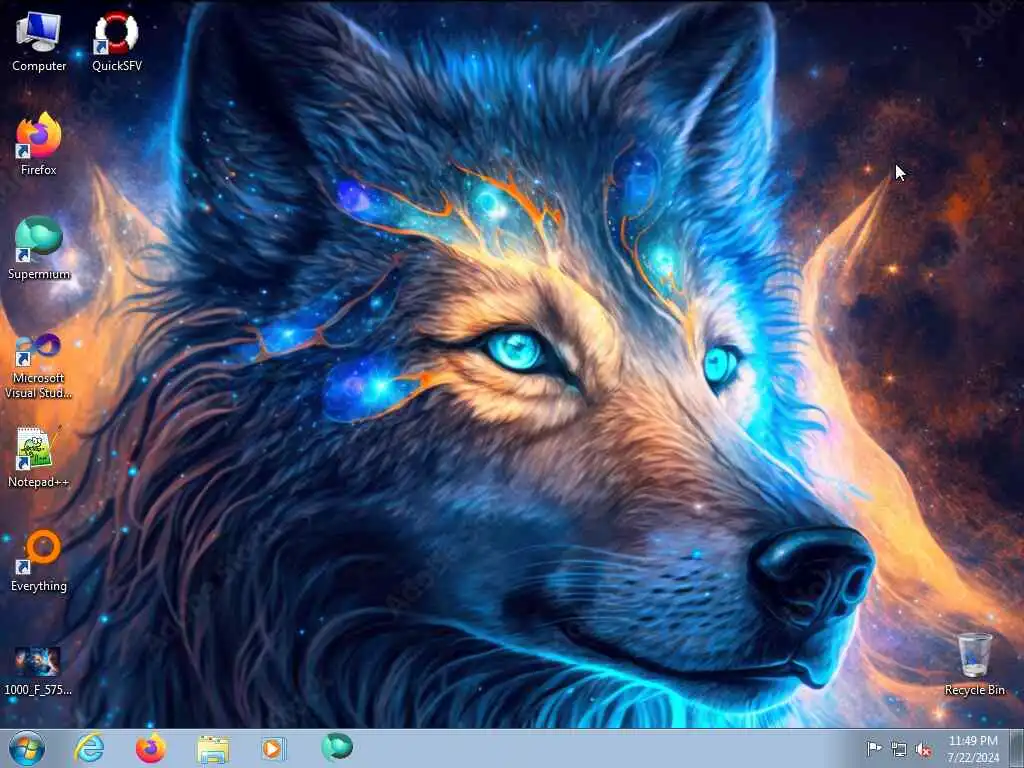Select the QuickSFV desktop shortcut
This screenshot has height=768, width=1024.
click(116, 42)
